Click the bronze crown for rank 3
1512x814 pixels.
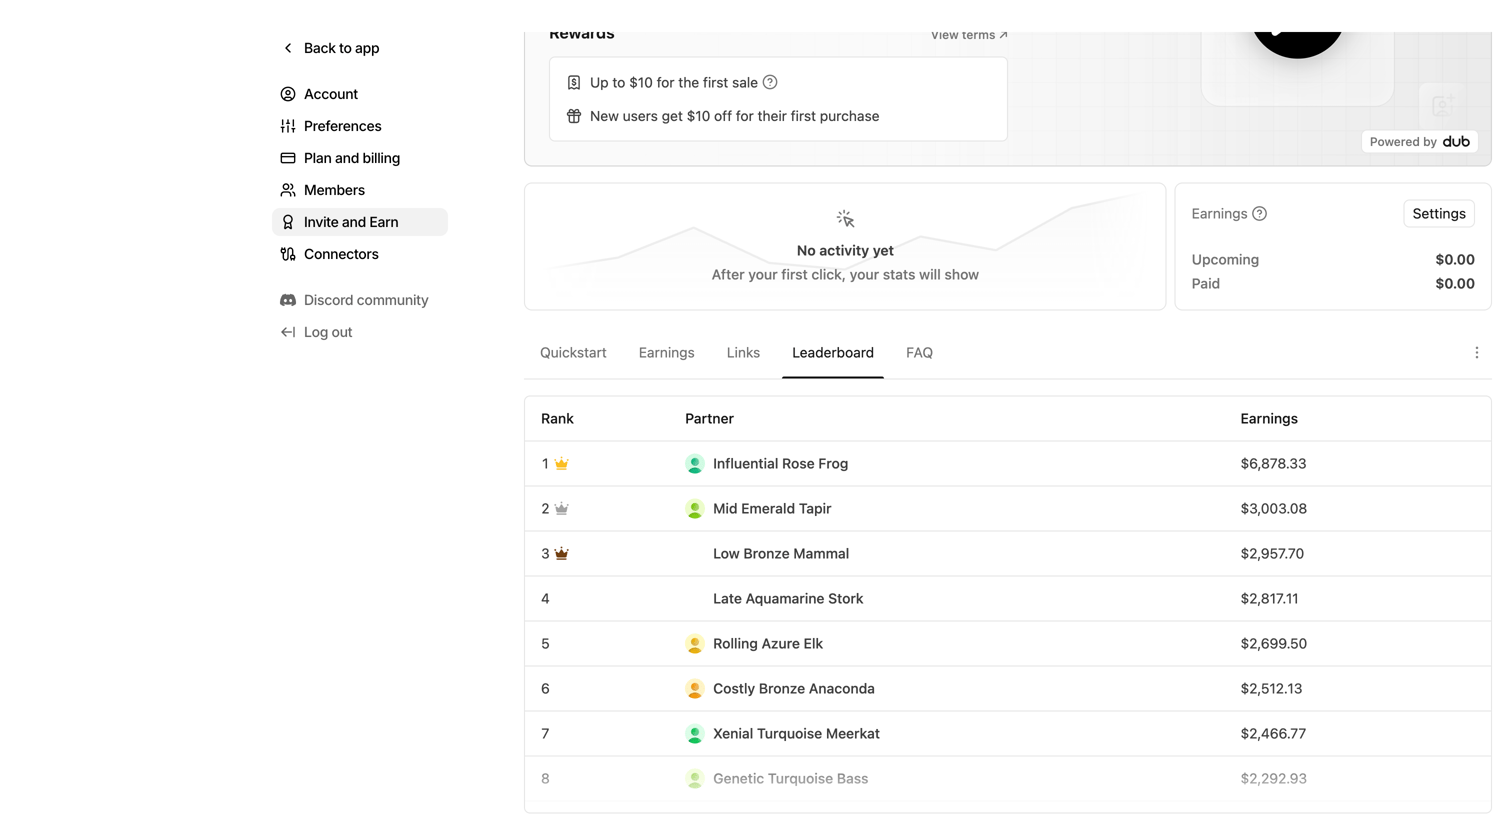click(562, 554)
